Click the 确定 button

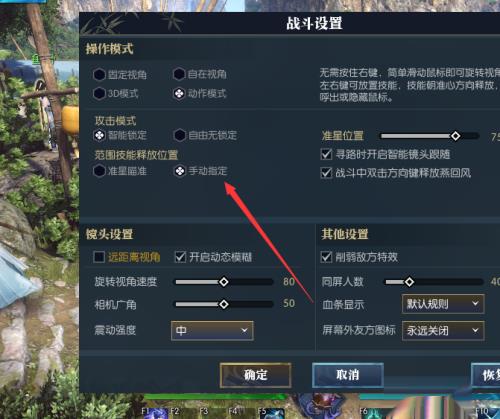[x=255, y=375]
